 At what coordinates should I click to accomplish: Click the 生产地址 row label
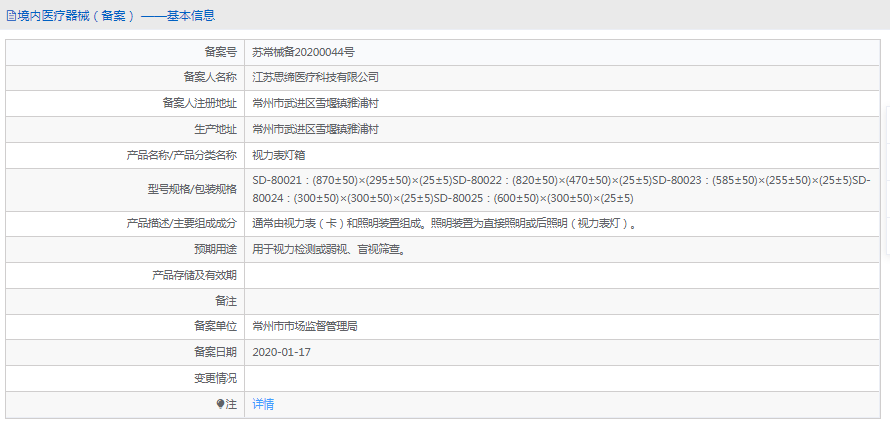[215, 129]
